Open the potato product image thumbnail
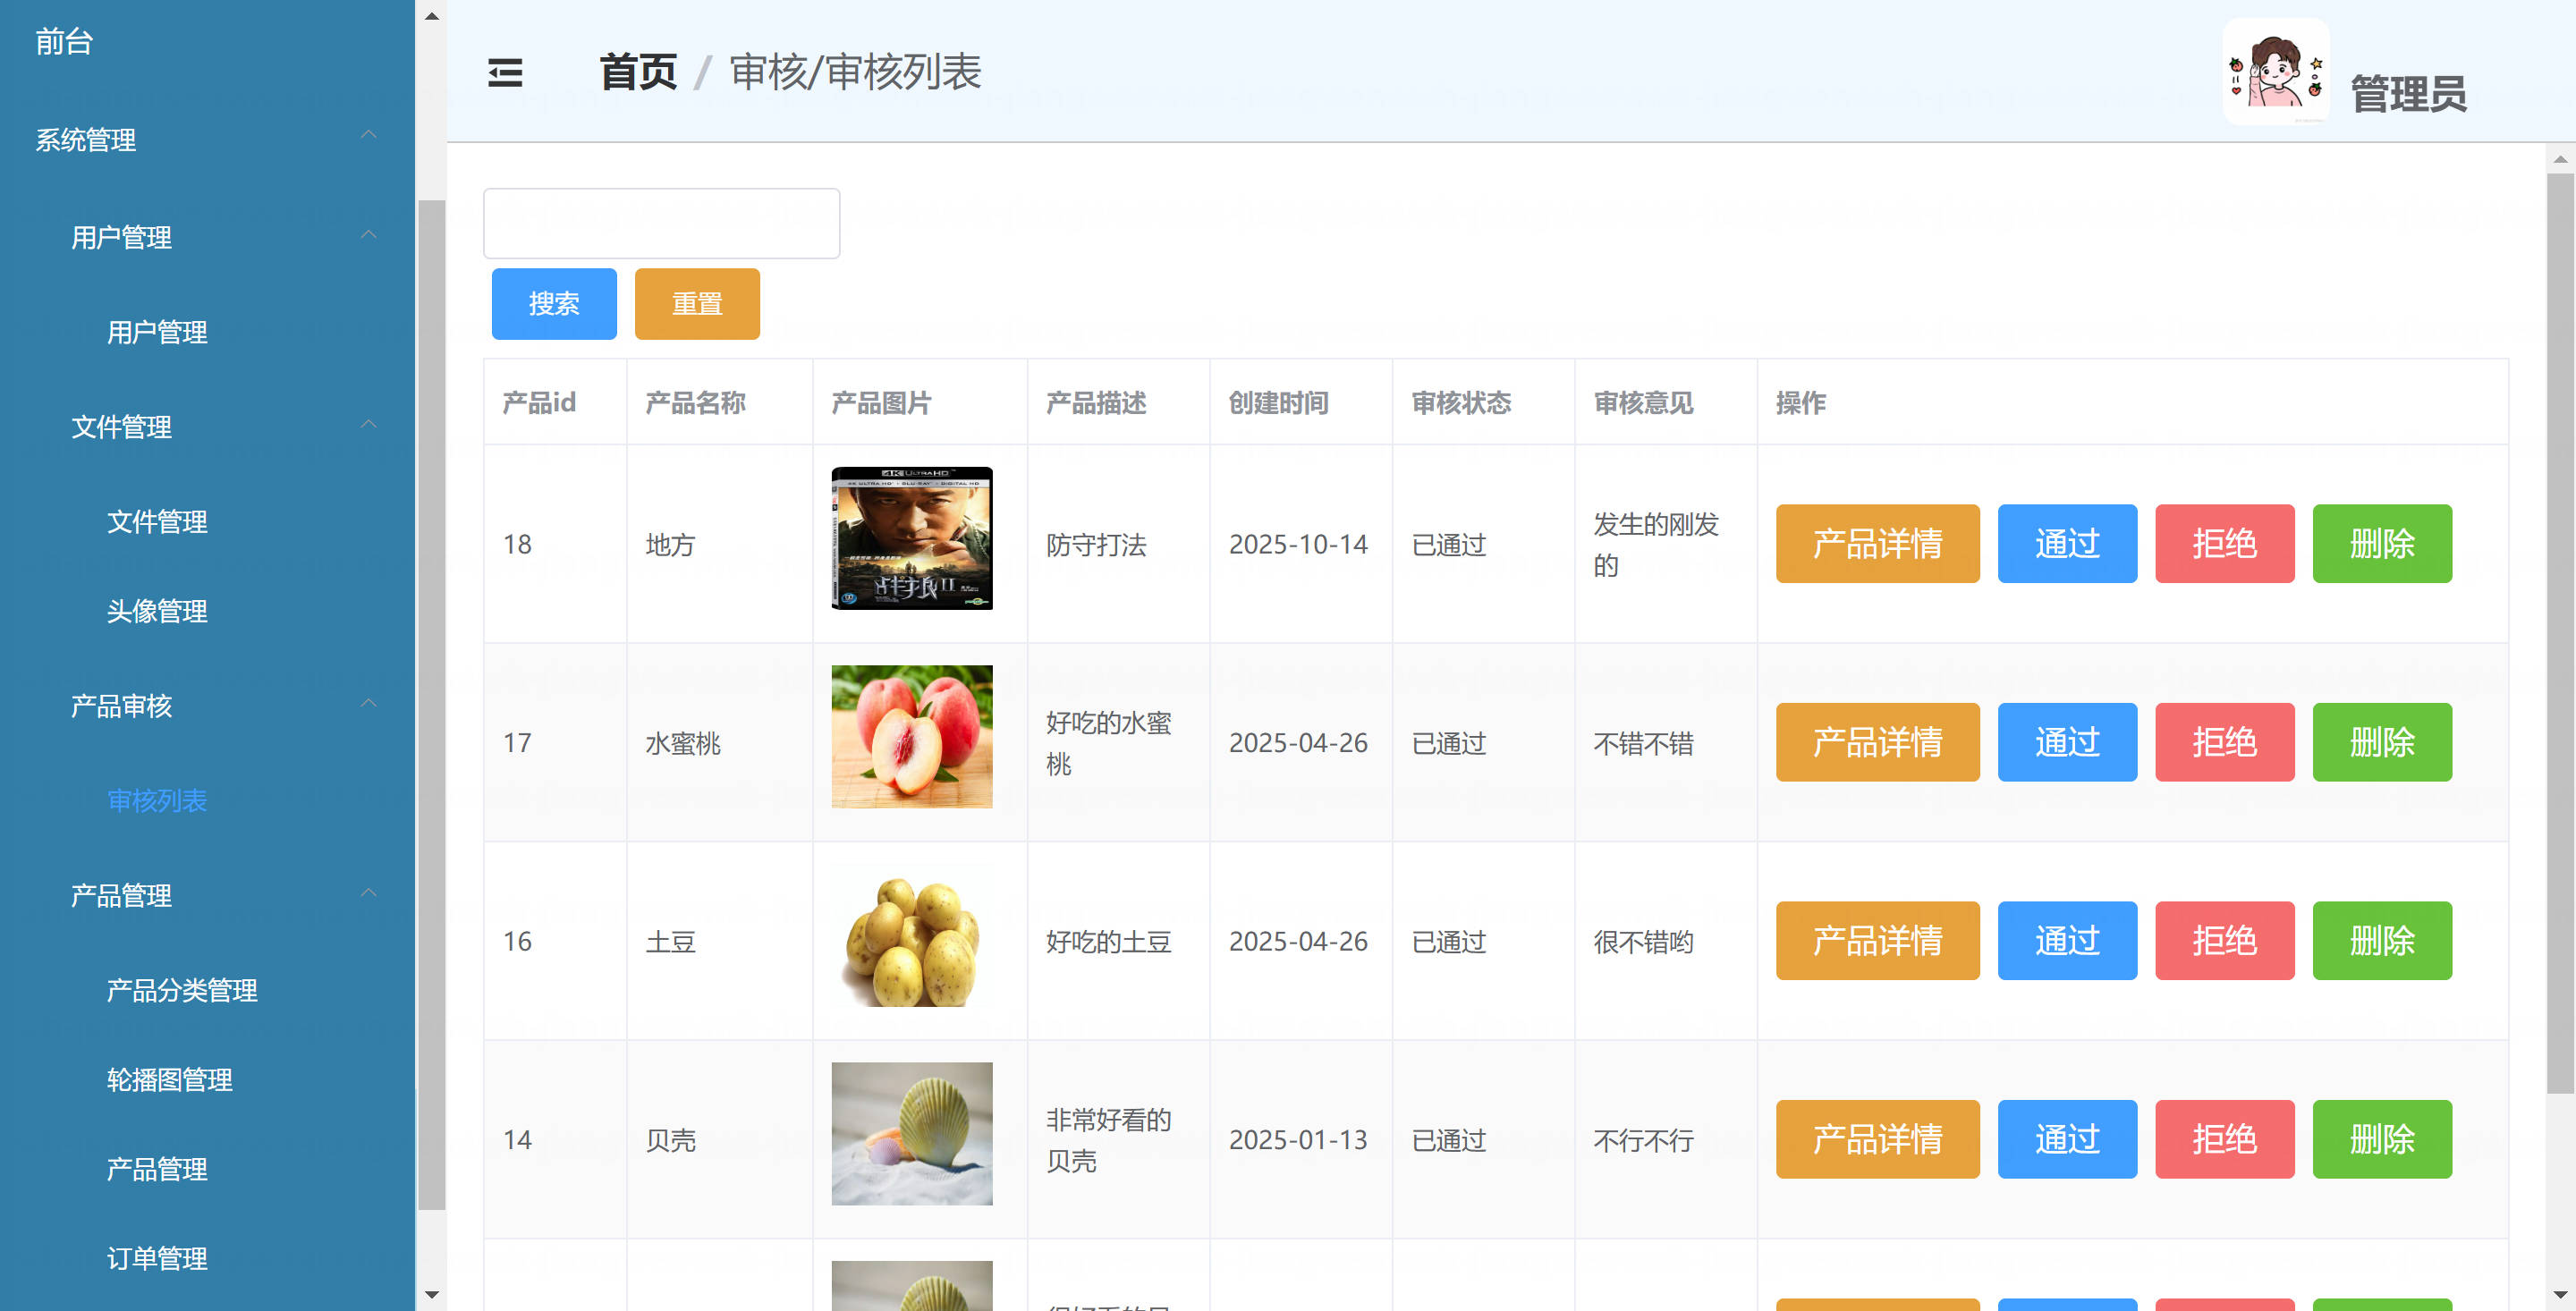 pyautogui.click(x=912, y=935)
